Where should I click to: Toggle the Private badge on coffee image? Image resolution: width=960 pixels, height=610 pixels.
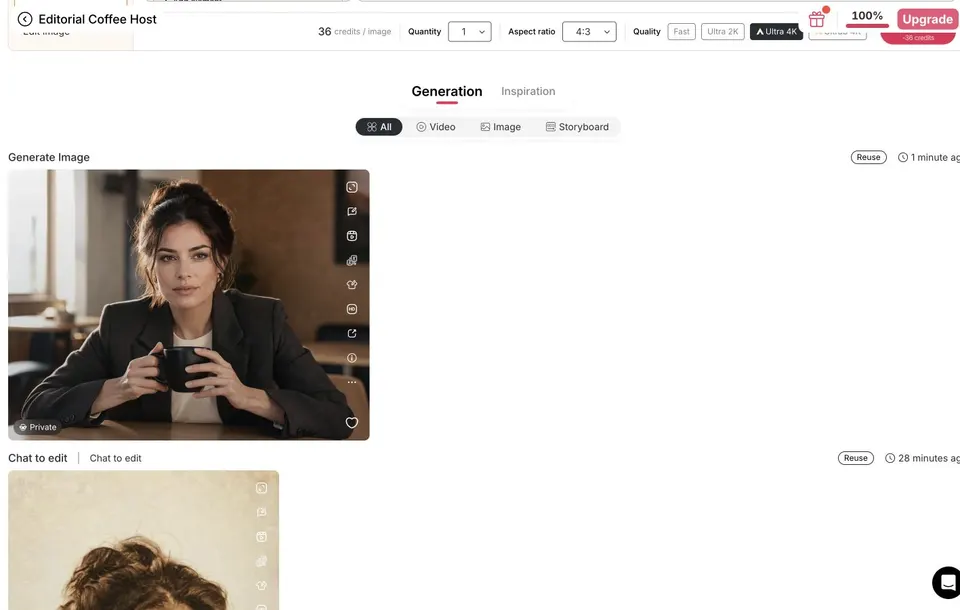coord(37,427)
